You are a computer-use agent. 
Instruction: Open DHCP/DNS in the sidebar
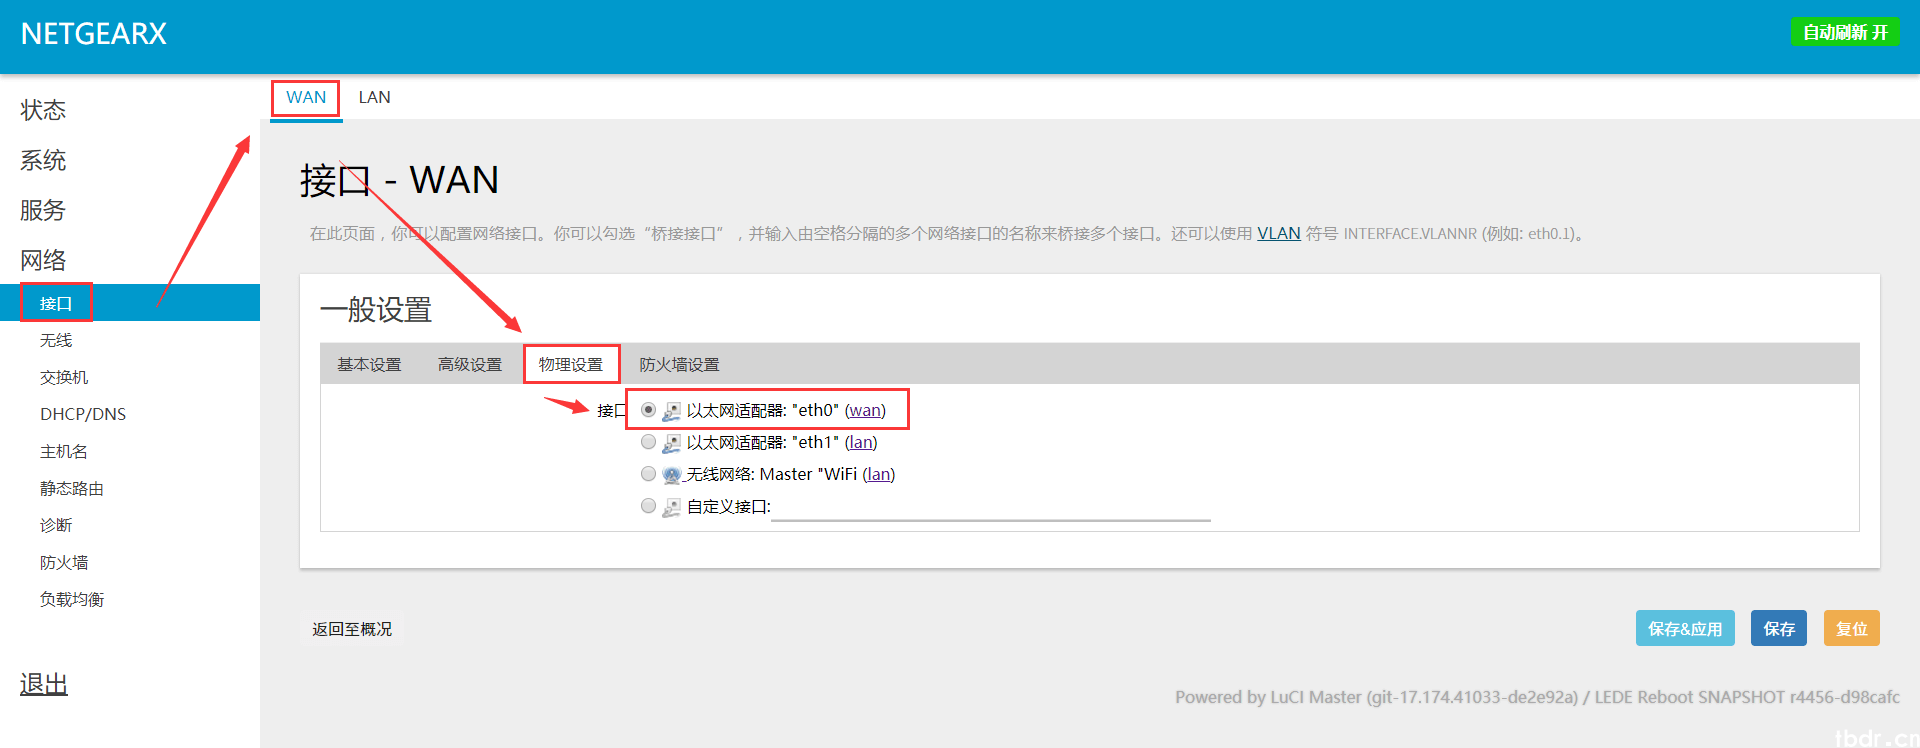pos(83,414)
